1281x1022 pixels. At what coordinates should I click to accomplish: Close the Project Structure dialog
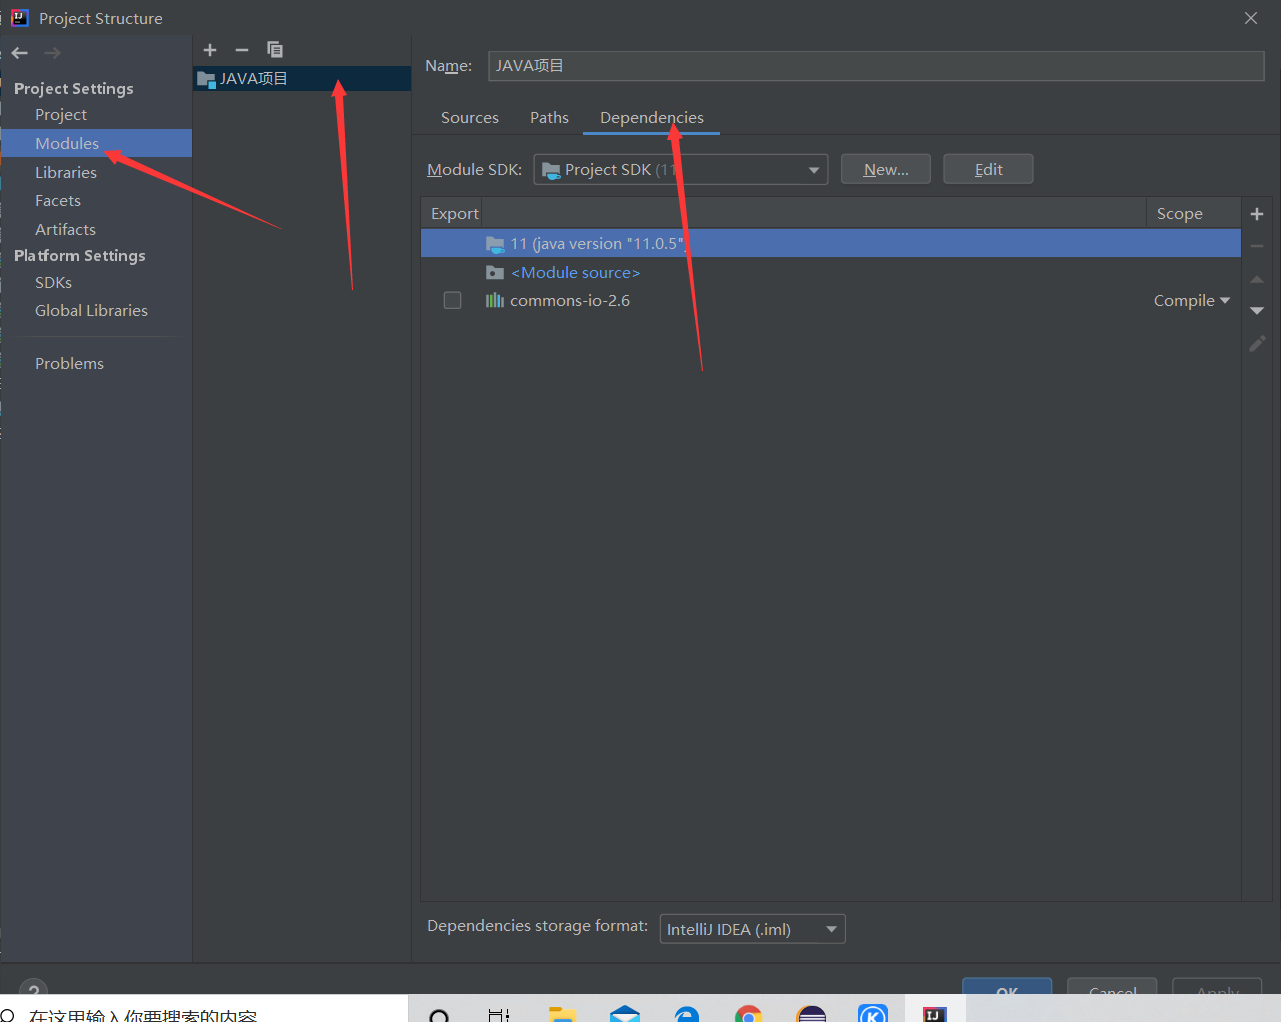[1251, 18]
